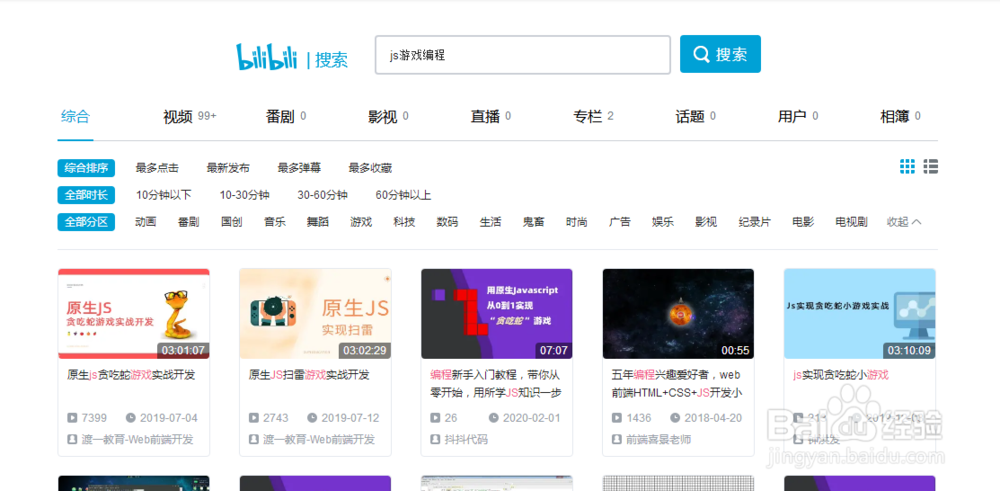Filter by 鬼畜 category
1000x491 pixels.
[533, 222]
